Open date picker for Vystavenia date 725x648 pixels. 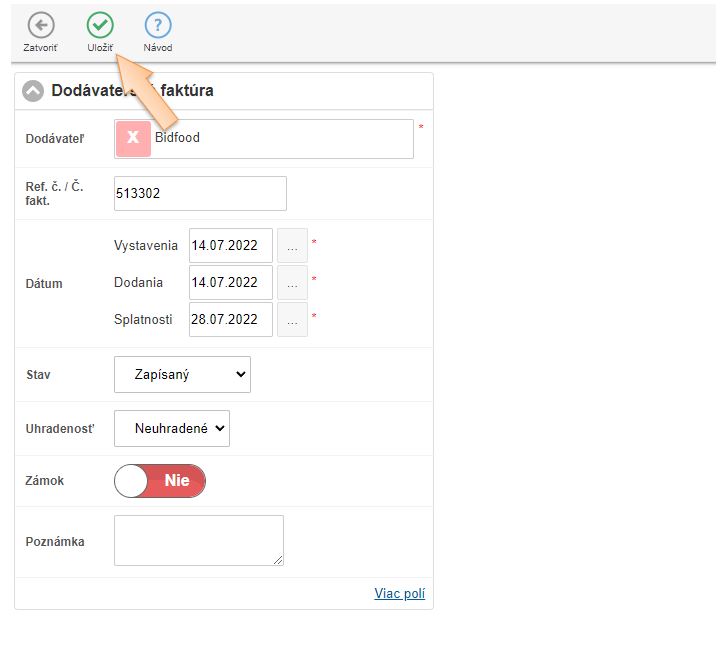pyautogui.click(x=292, y=245)
